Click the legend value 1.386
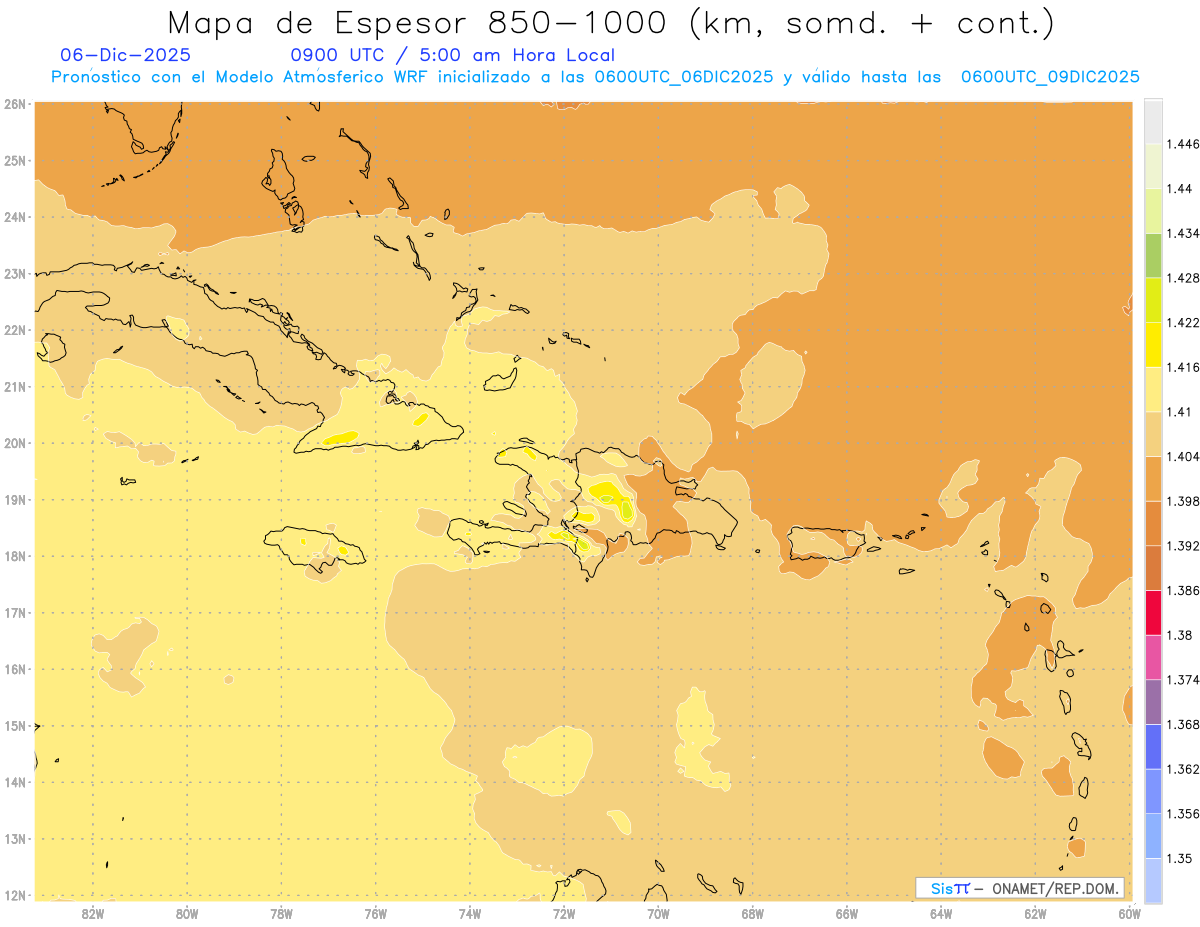 click(1183, 591)
